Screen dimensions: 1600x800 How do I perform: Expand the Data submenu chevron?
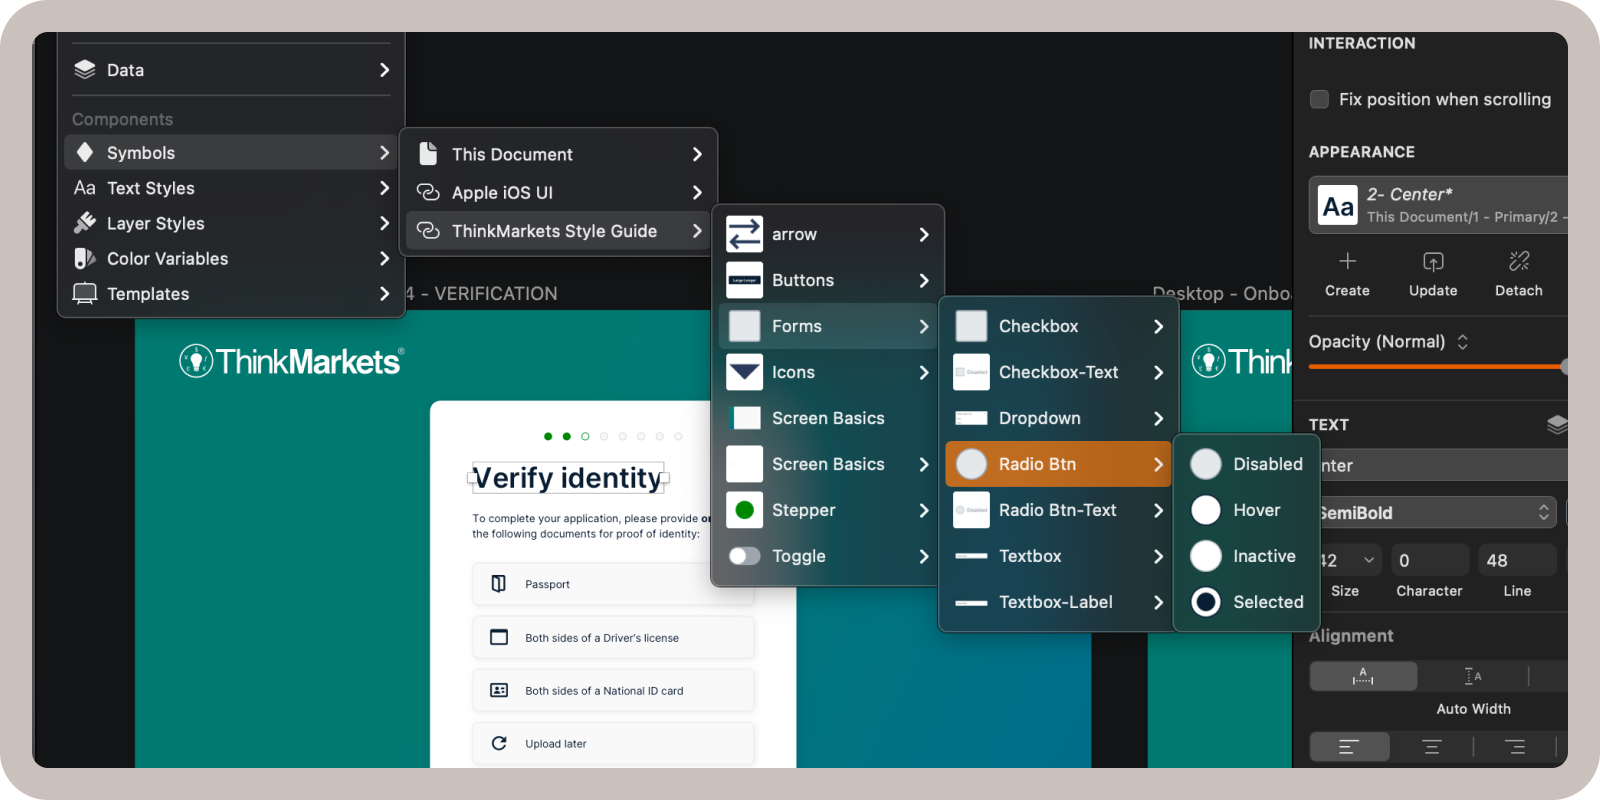[384, 70]
